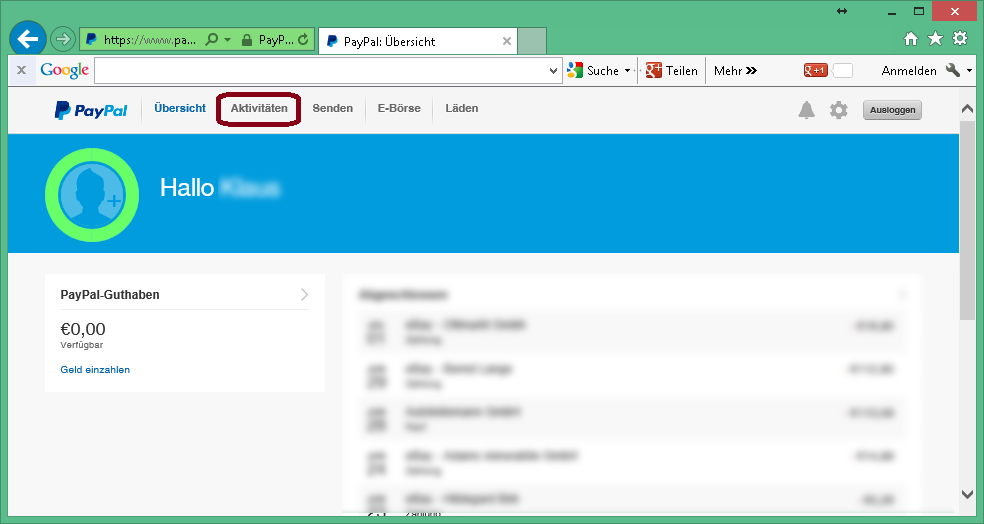This screenshot has width=984, height=524.
Task: Close the PayPal: Übersicht browser tab
Action: coord(507,42)
